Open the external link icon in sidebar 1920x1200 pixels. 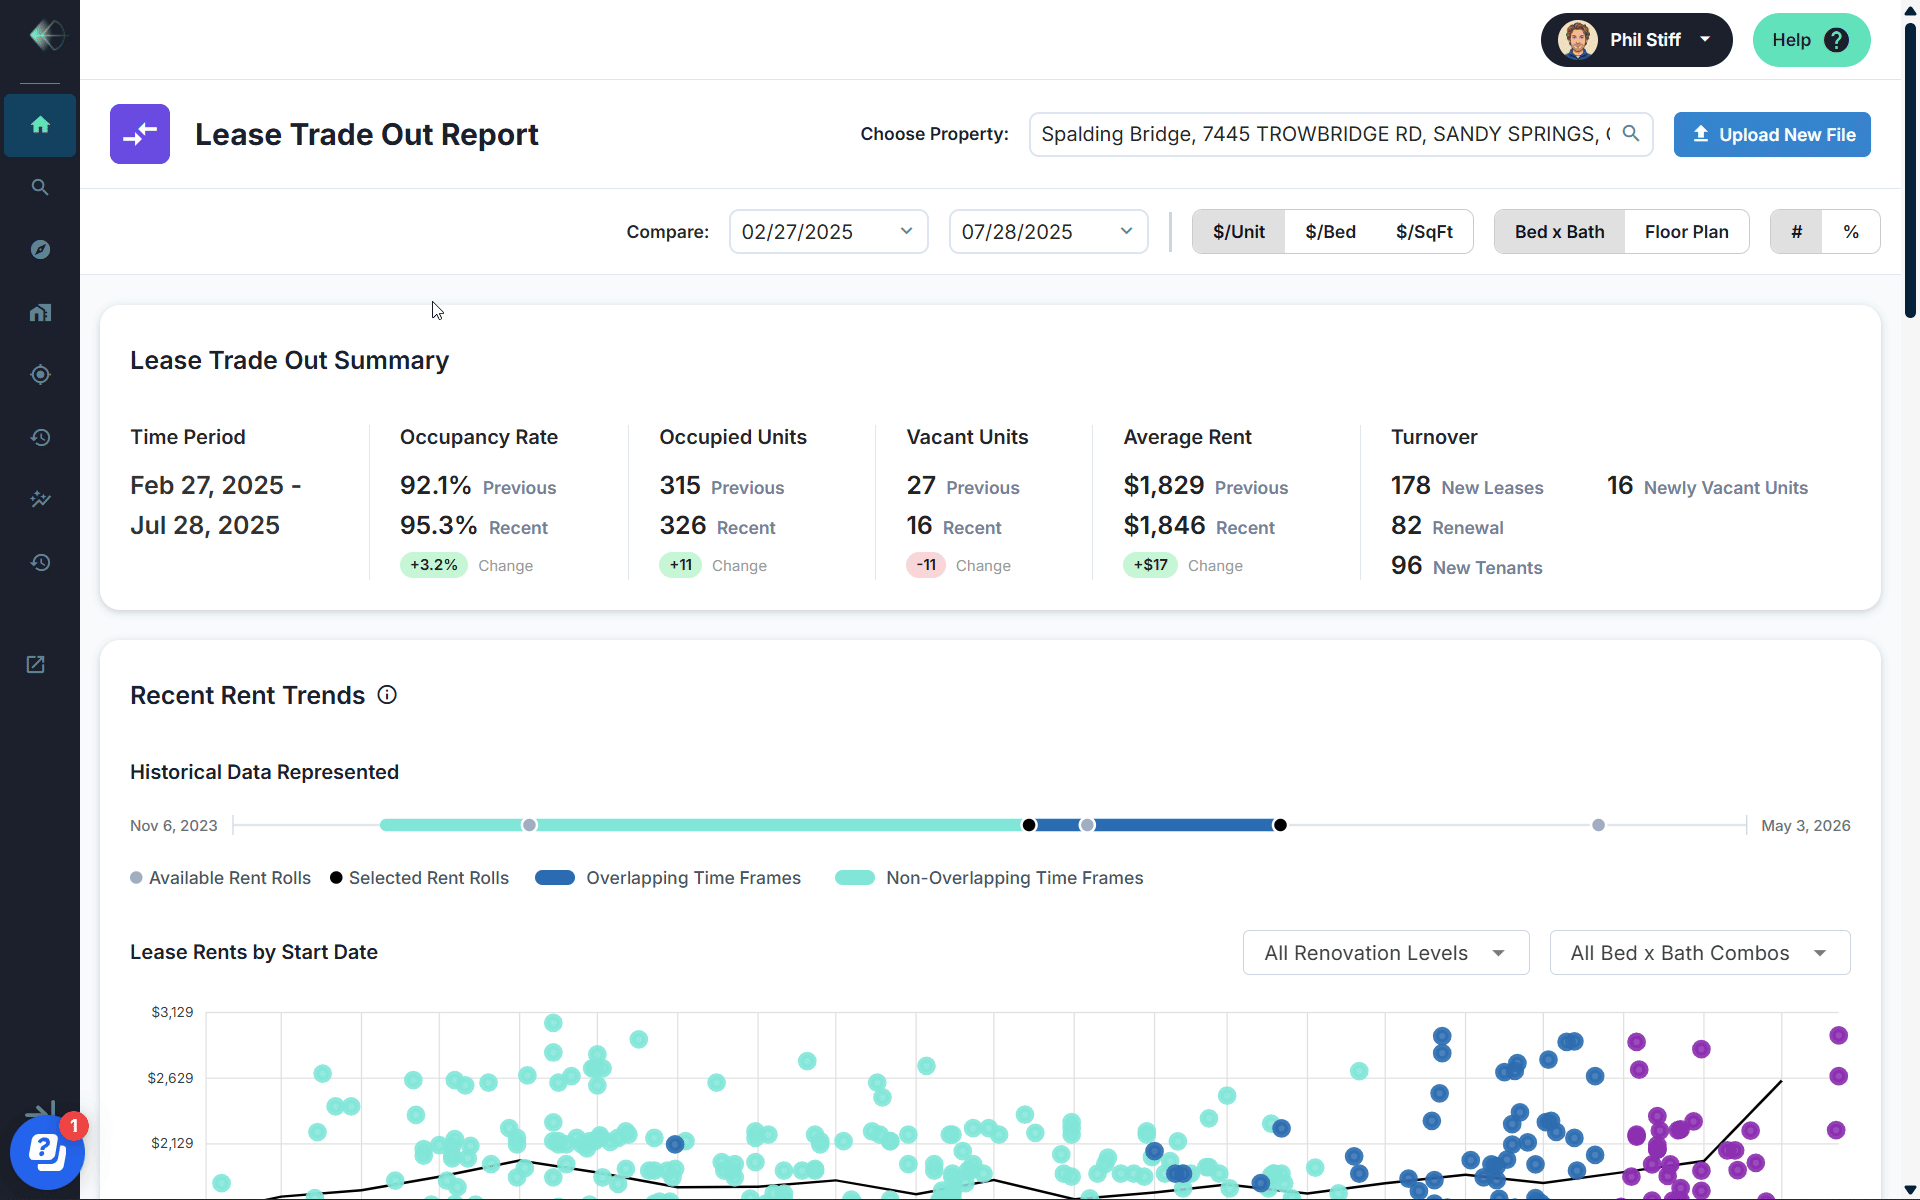36,665
